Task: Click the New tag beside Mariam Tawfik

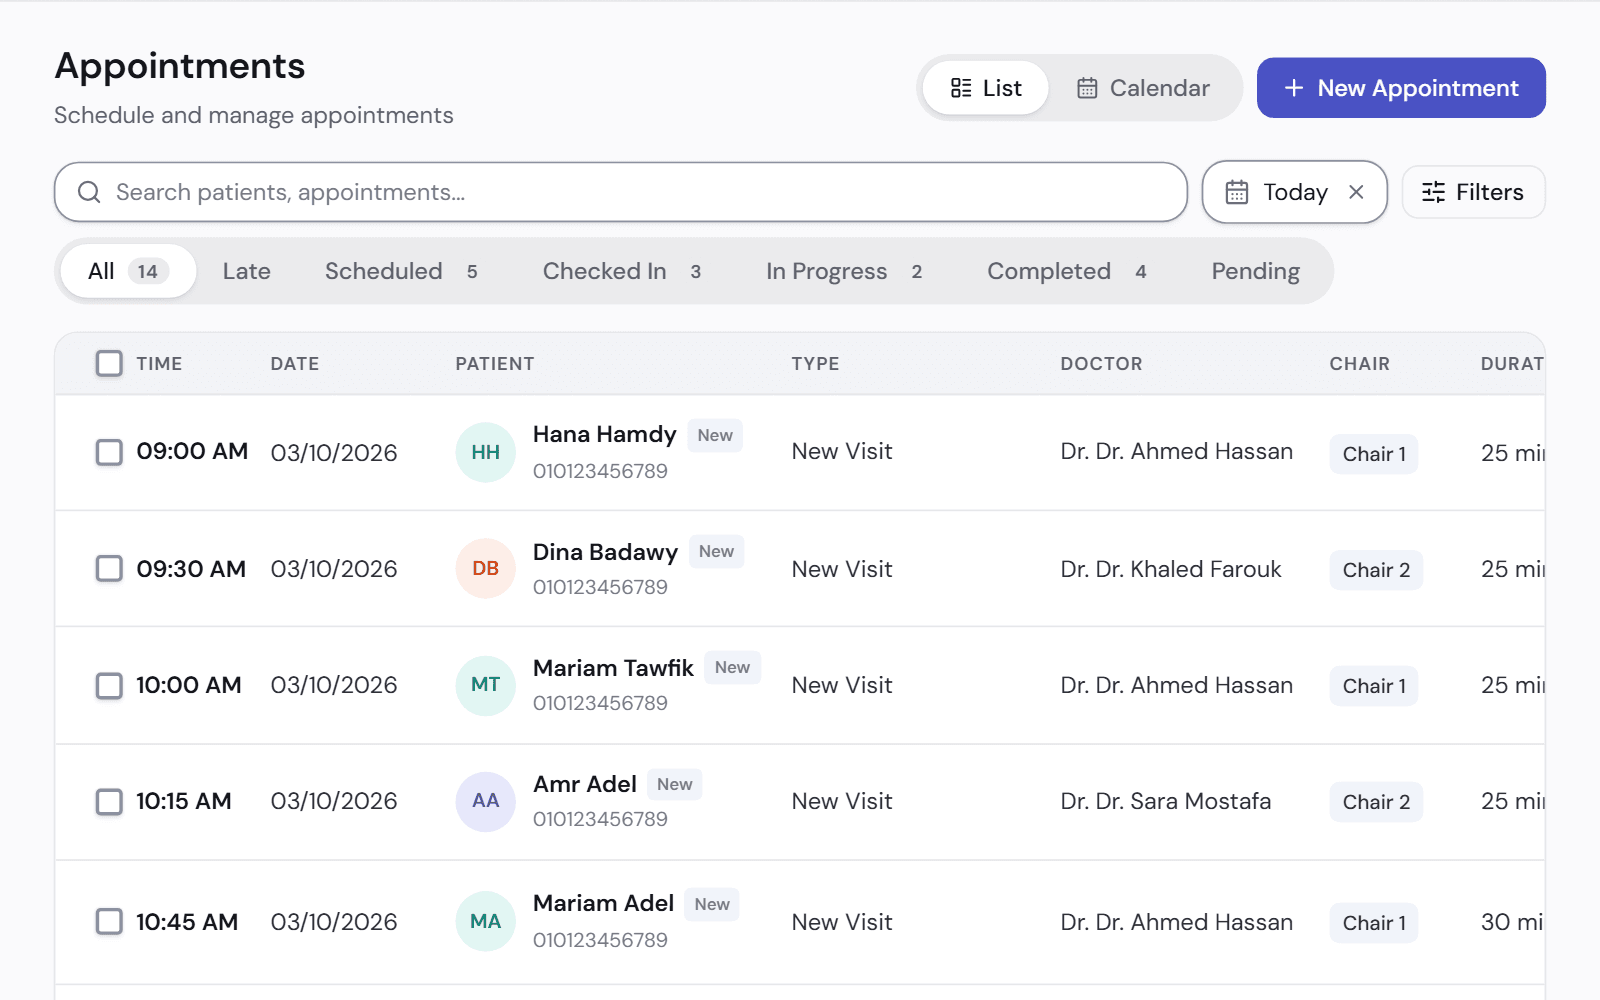Action: tap(732, 667)
